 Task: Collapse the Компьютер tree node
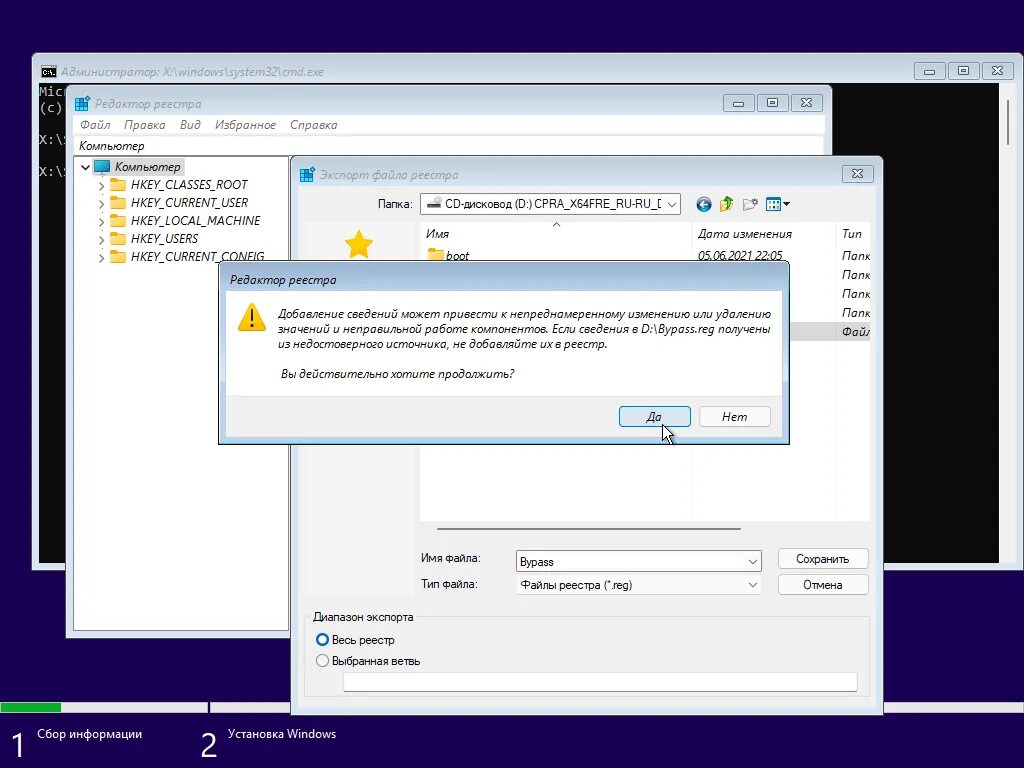pyautogui.click(x=85, y=167)
